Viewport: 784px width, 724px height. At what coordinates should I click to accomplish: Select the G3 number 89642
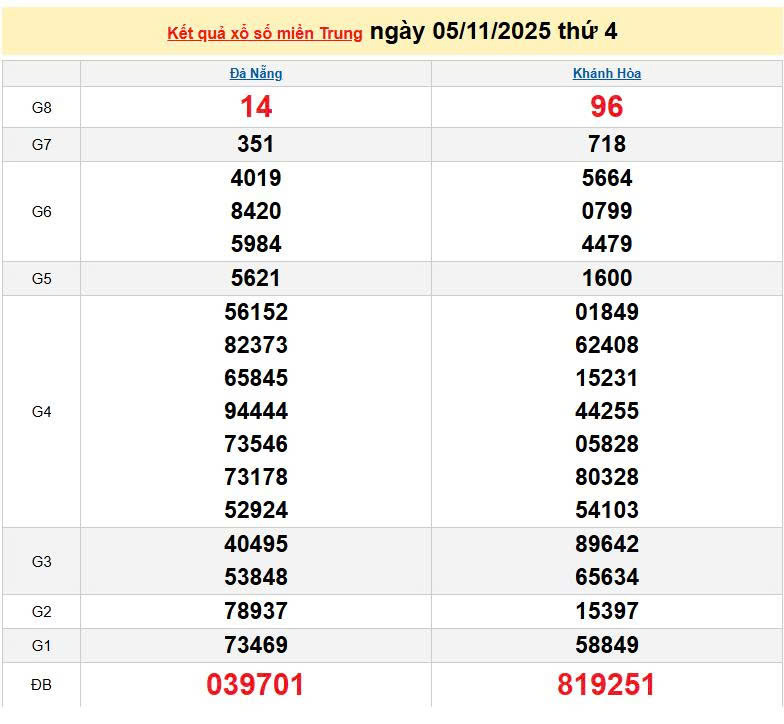click(607, 544)
